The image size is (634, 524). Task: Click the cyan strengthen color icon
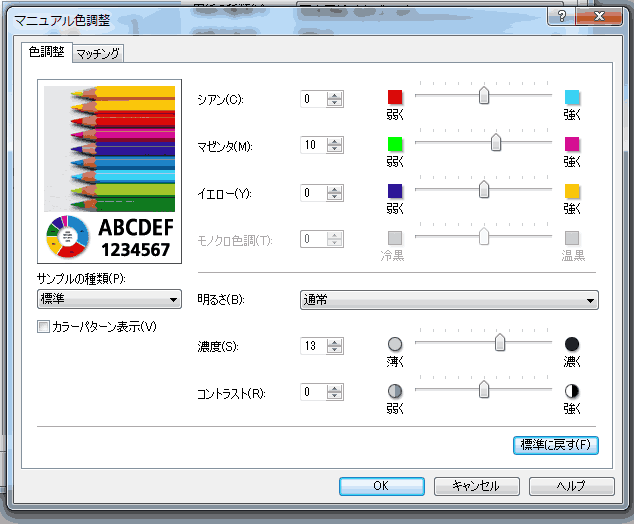click(x=572, y=97)
